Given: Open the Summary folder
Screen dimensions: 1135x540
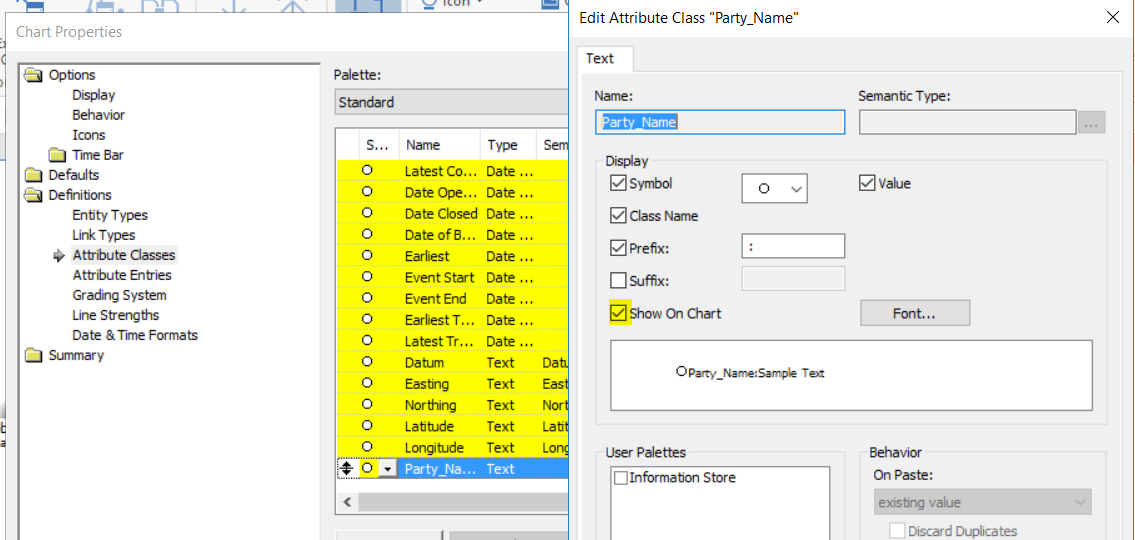Looking at the screenshot, I should (33, 355).
